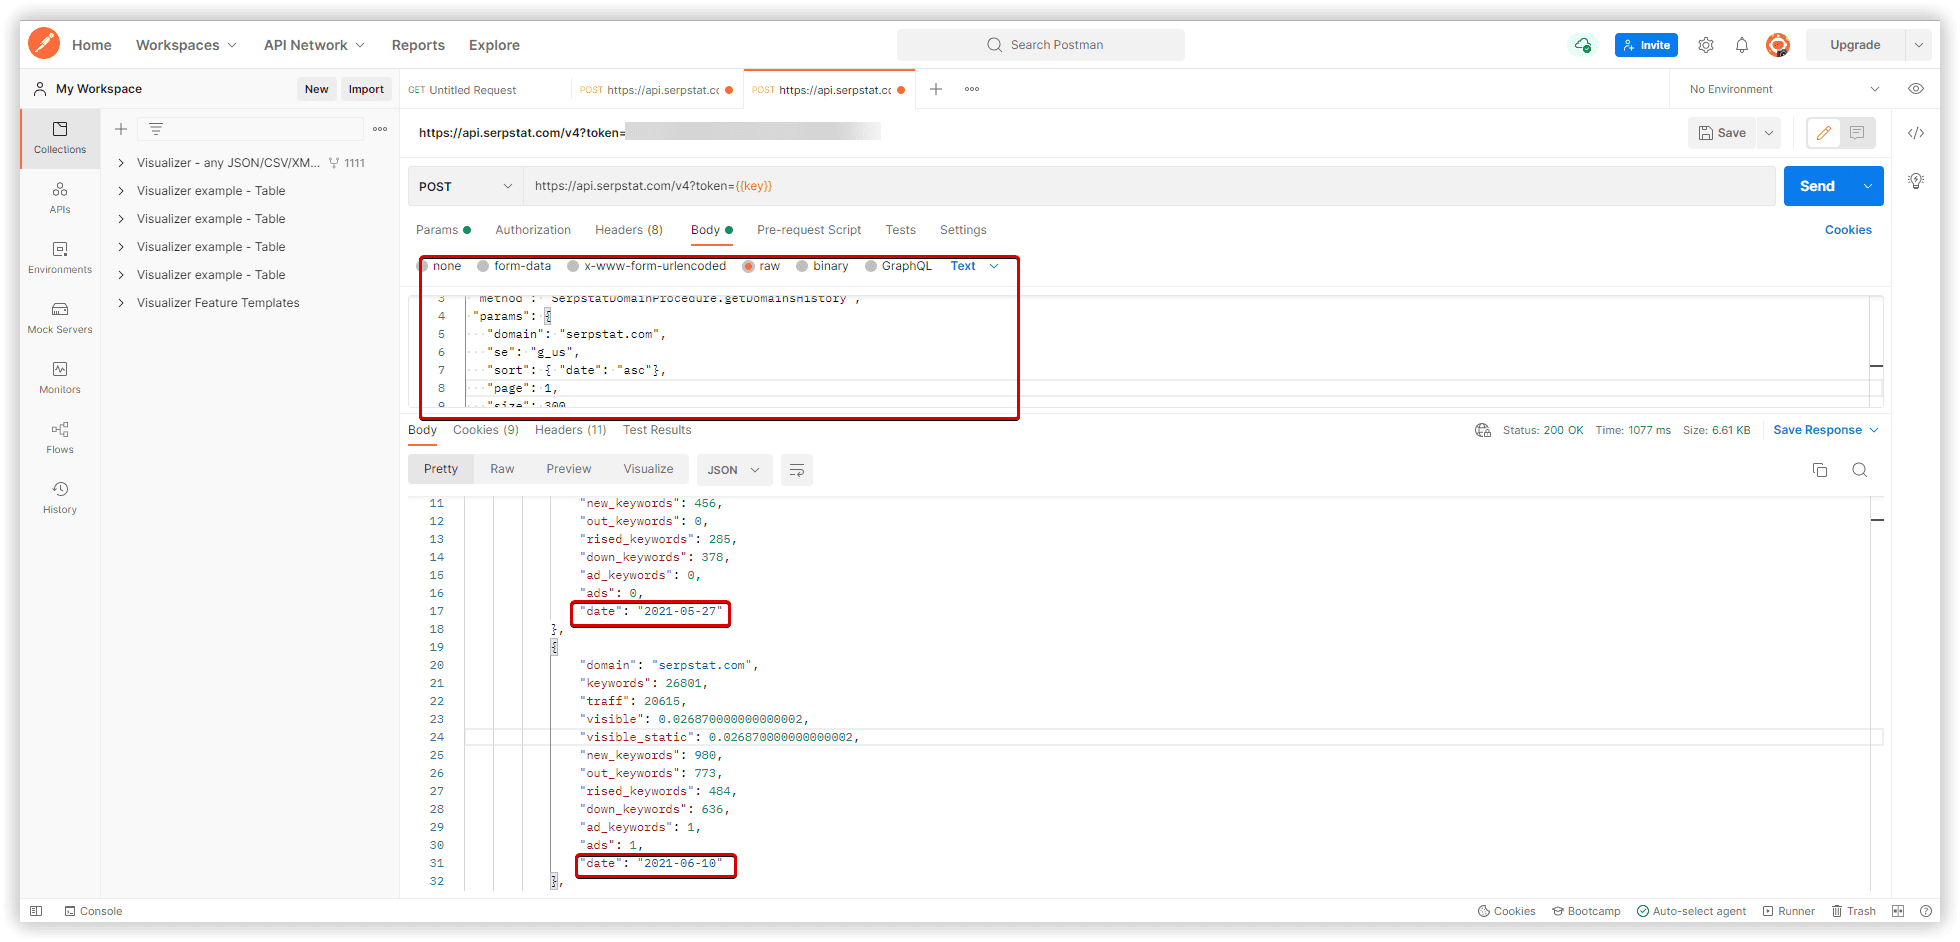Image resolution: width=1960 pixels, height=942 pixels.
Task: Open the Cookies link
Action: (x=1848, y=230)
